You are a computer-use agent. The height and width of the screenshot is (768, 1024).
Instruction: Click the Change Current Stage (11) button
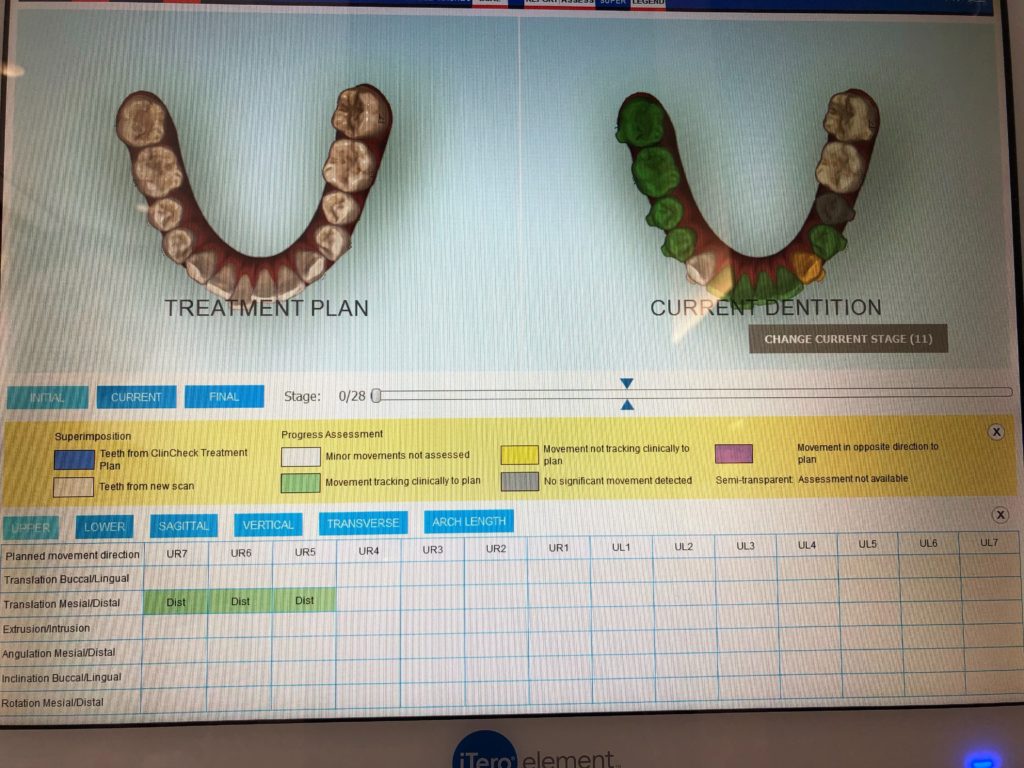(848, 339)
